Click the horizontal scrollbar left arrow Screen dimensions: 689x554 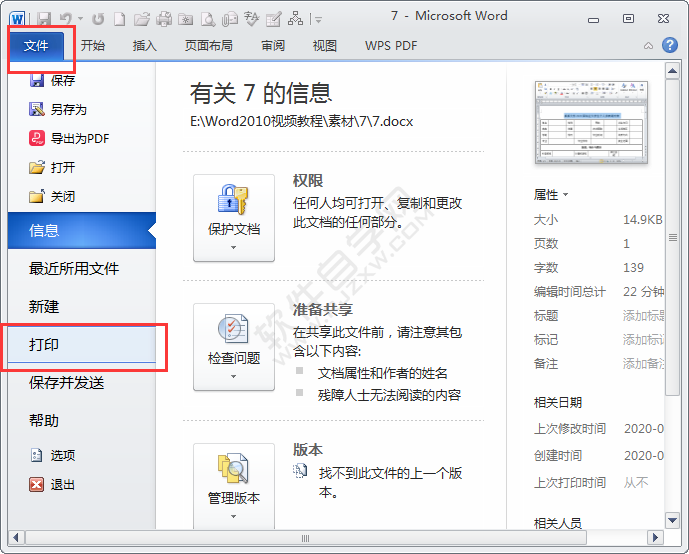[16, 537]
